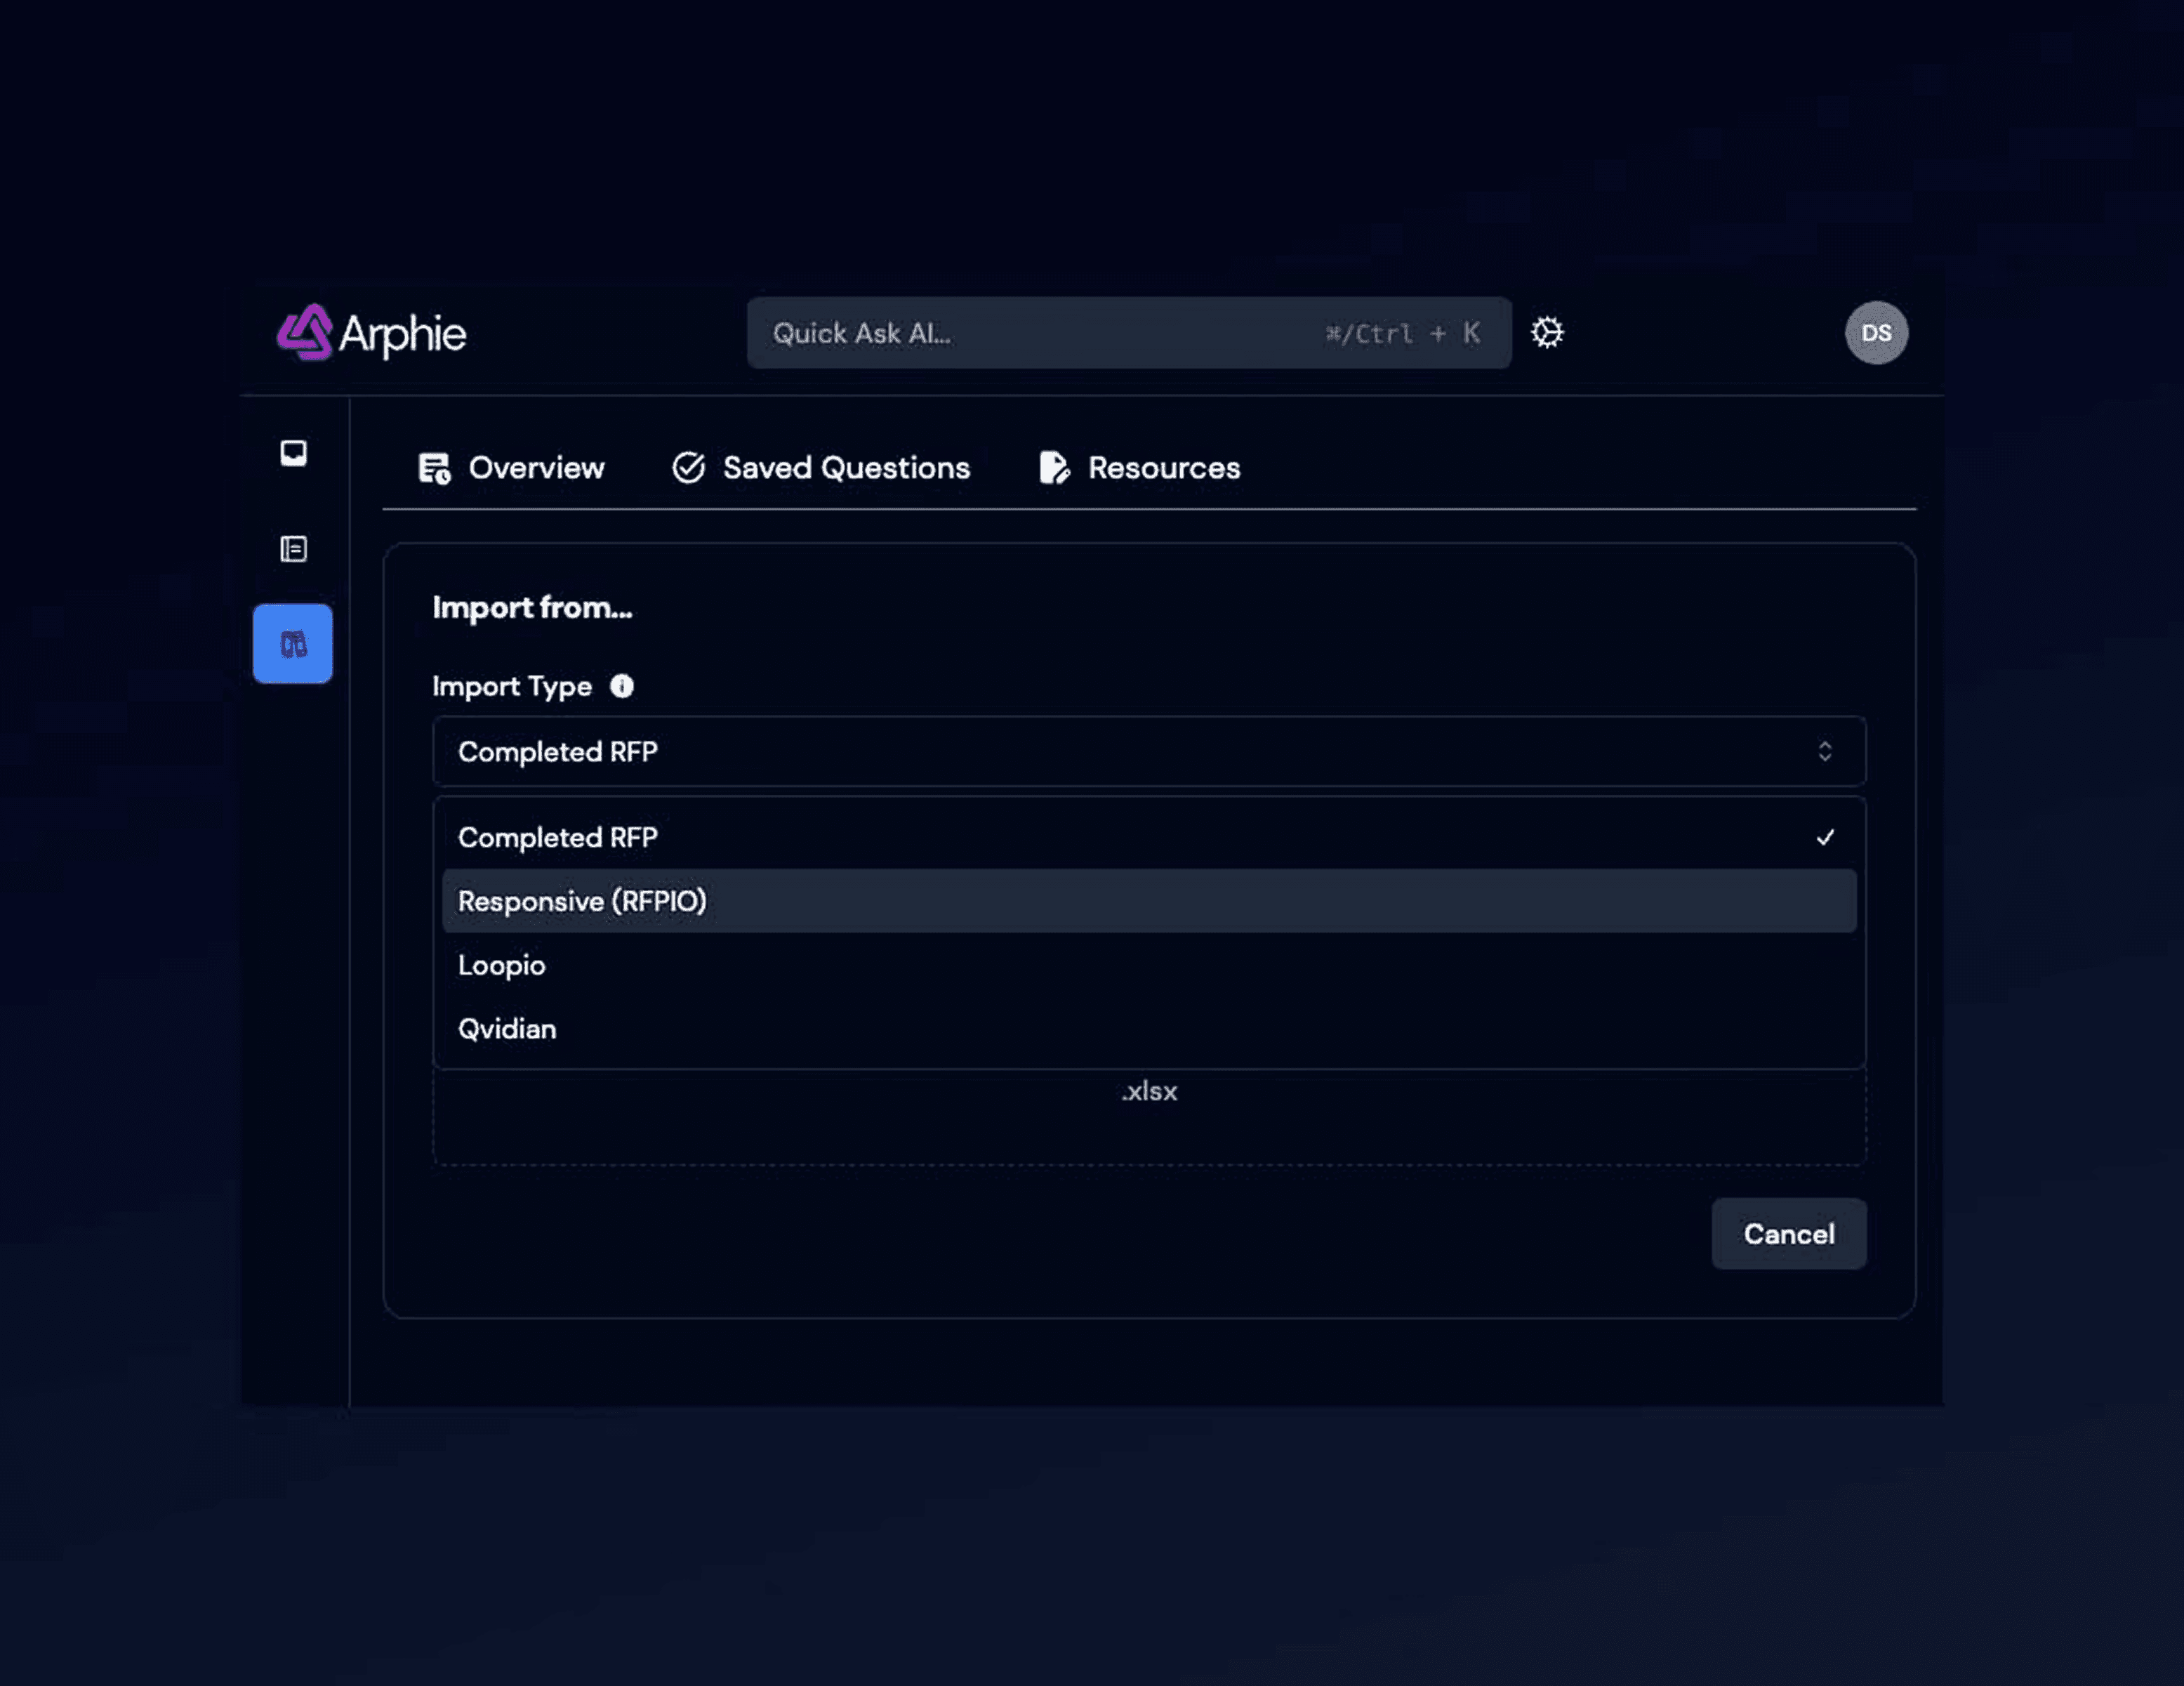Focus the Quick Ask AI search field
Screen dimensions: 2184x1686
[1040, 333]
